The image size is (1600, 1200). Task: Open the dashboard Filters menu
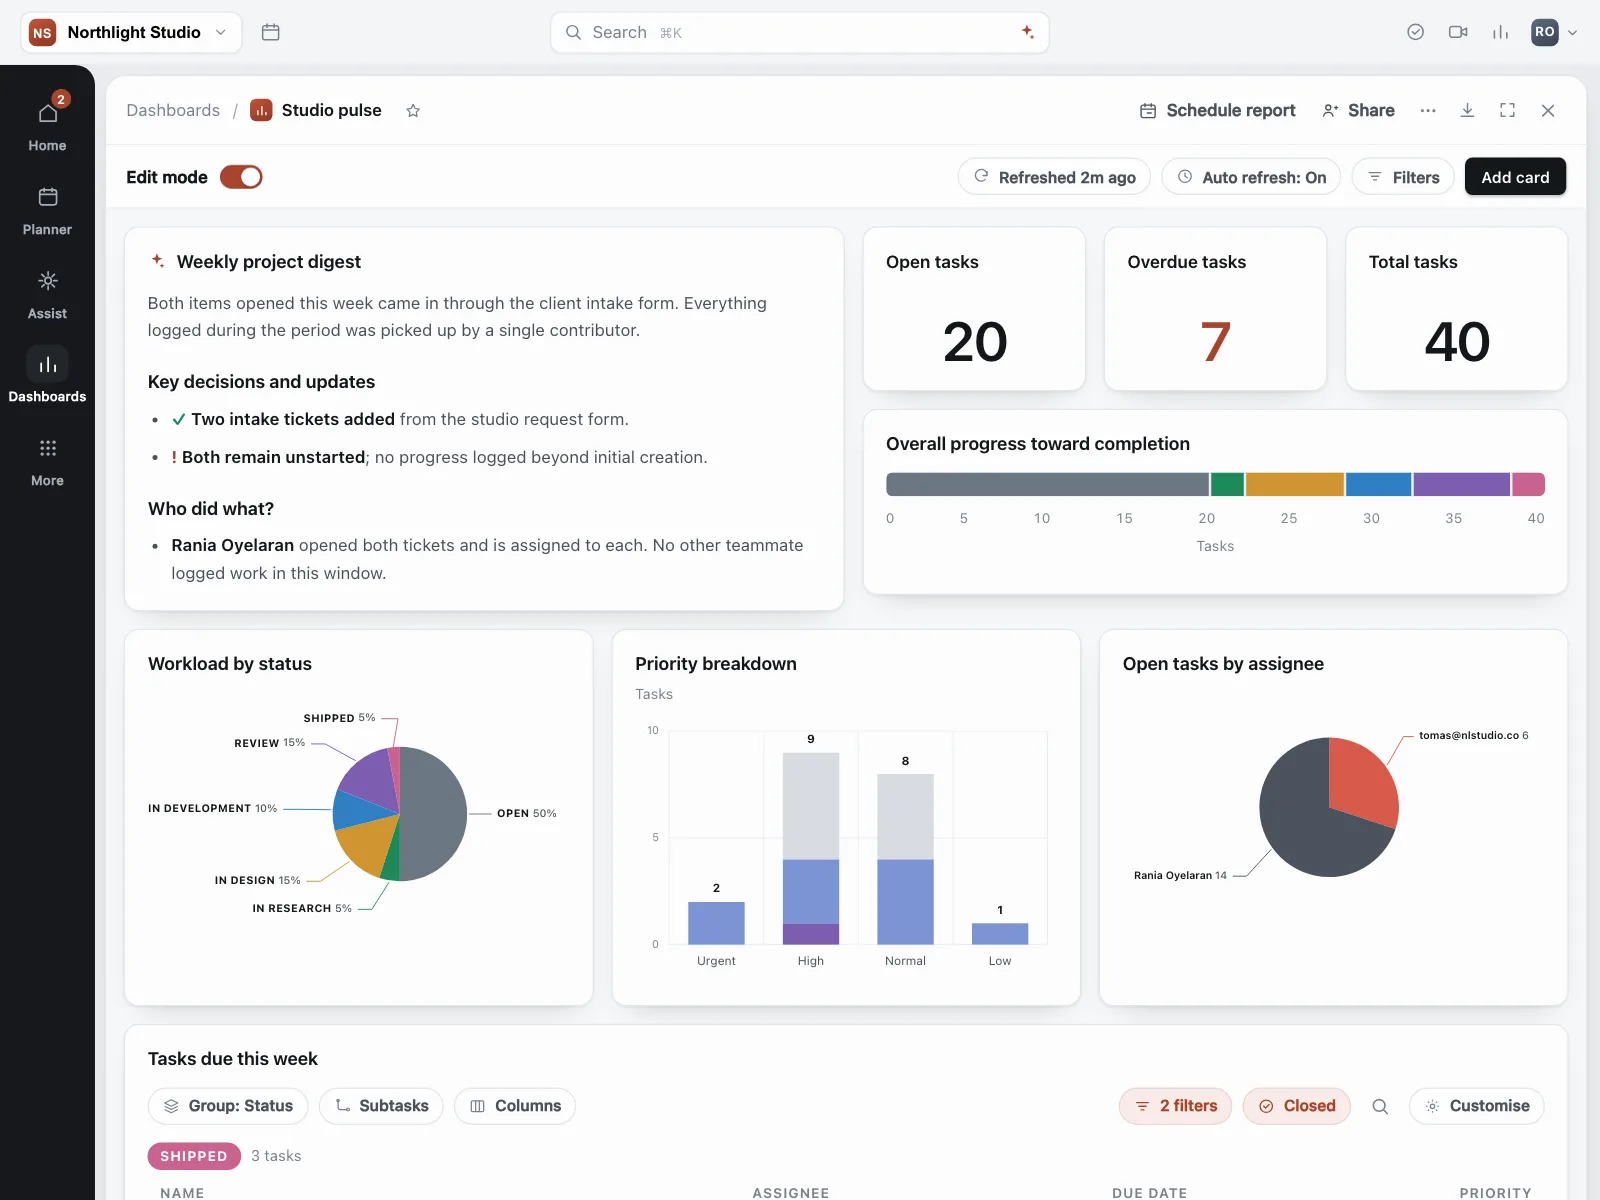1403,177
